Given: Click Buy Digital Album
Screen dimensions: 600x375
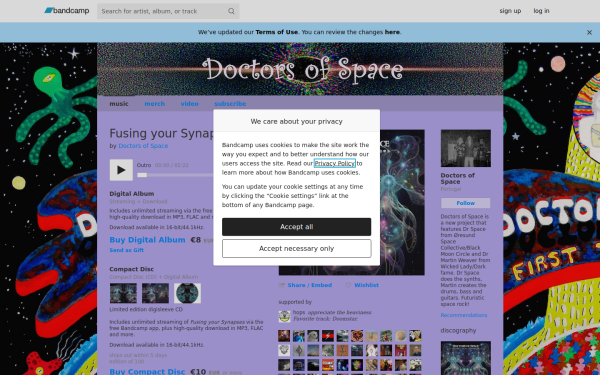Looking at the screenshot, I should (147, 240).
